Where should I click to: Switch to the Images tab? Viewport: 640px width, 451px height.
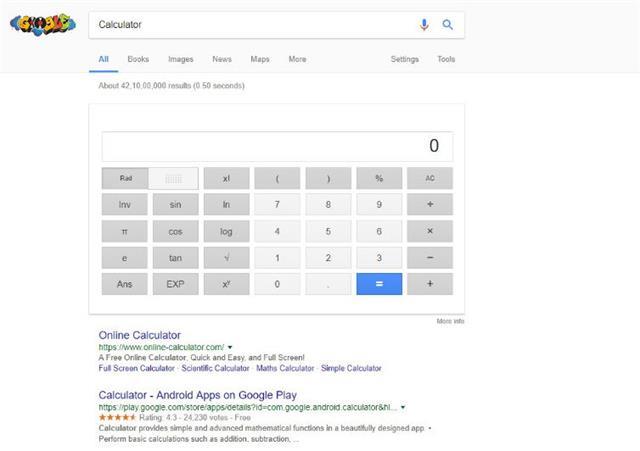point(180,59)
